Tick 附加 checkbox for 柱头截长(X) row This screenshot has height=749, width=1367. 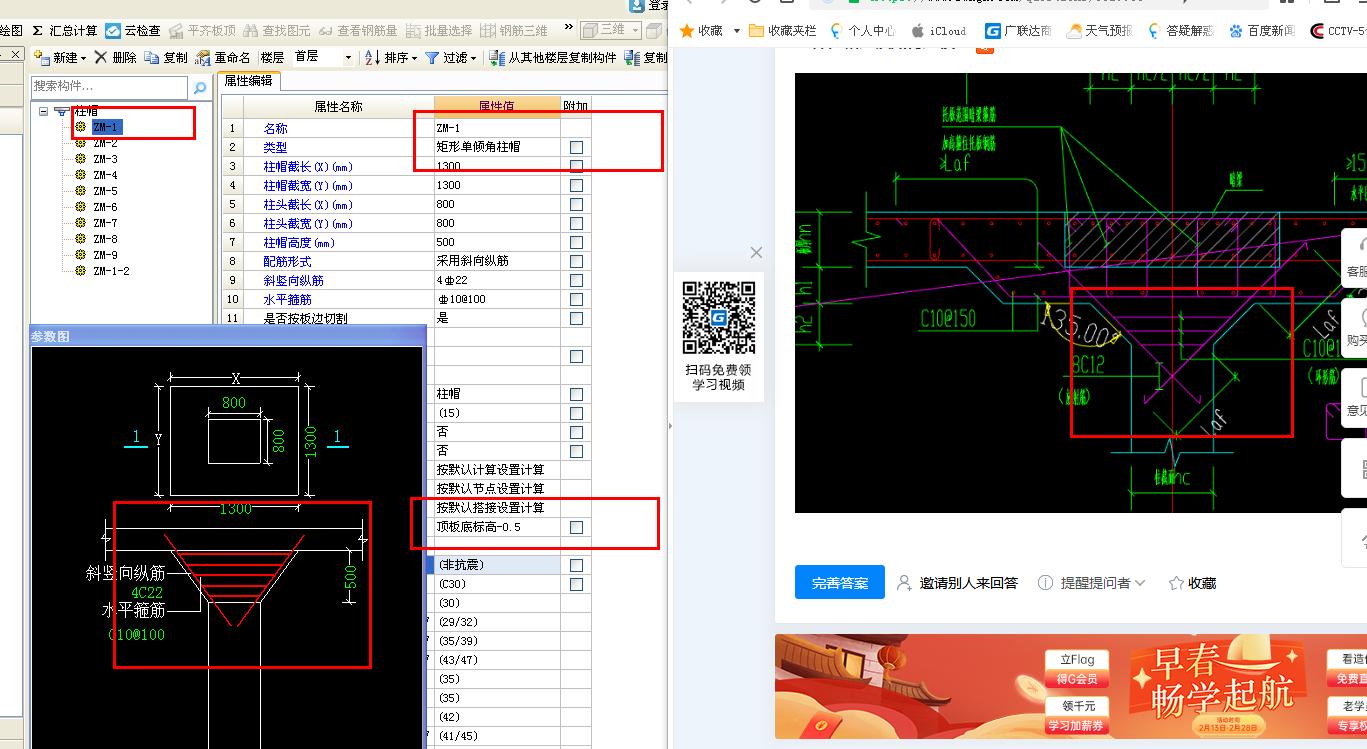576,204
